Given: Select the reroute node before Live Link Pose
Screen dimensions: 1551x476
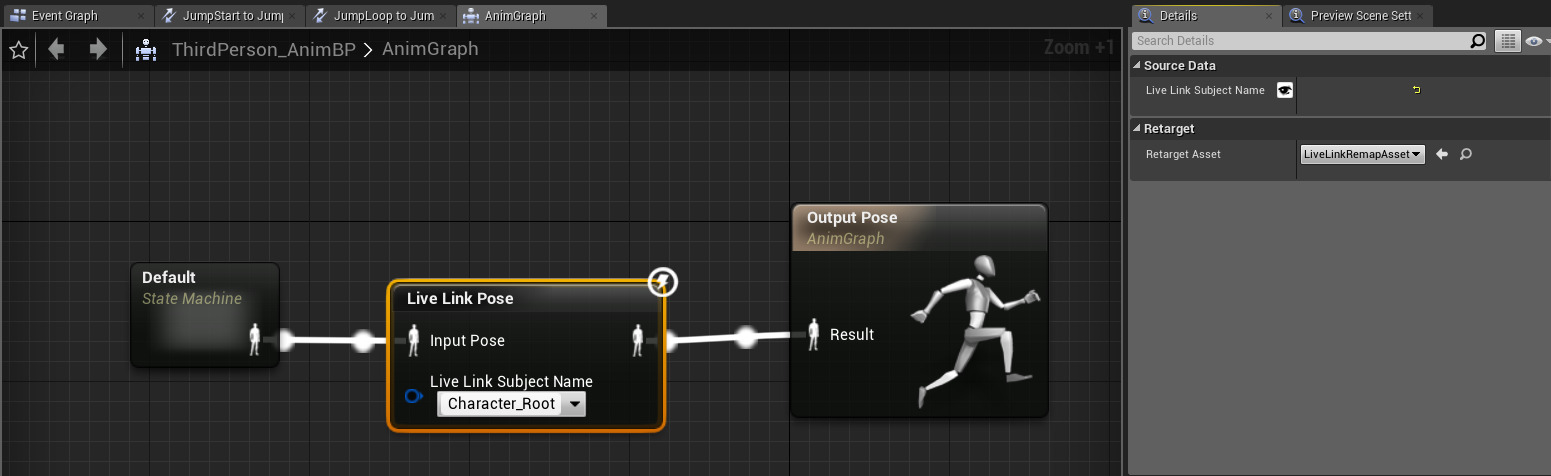Looking at the screenshot, I should click(x=363, y=342).
